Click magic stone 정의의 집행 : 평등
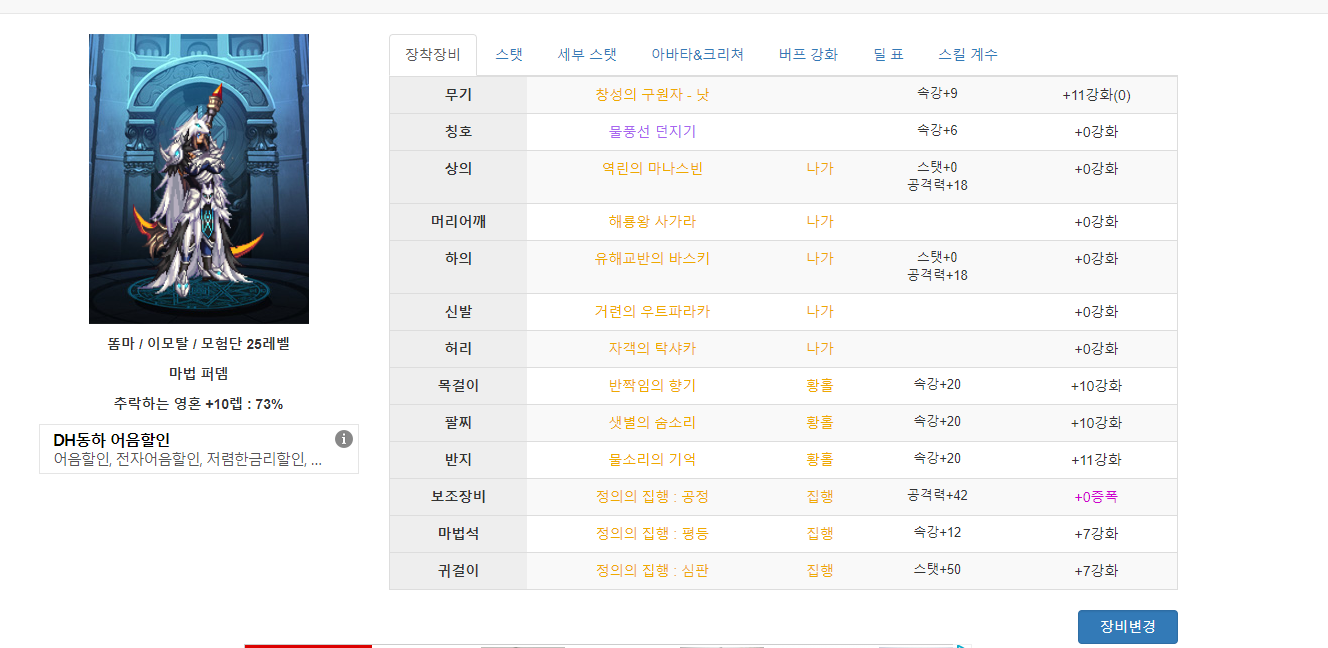Viewport: 1328px width, 648px height. (x=652, y=534)
